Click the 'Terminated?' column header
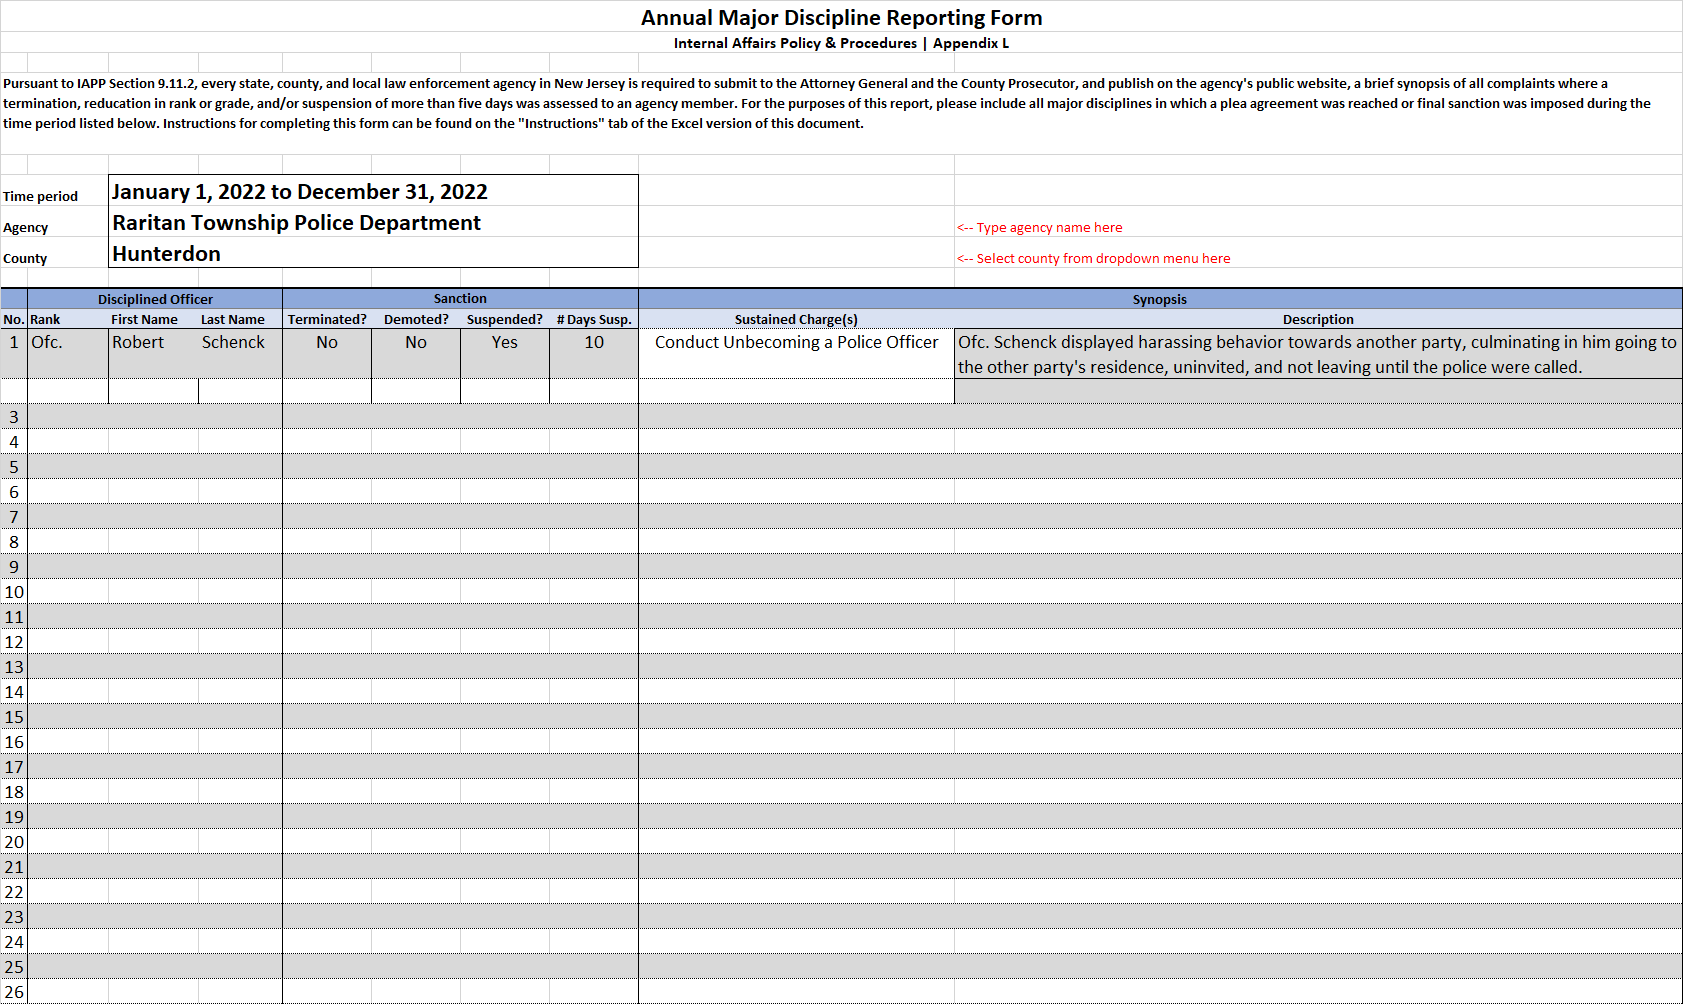 click(x=327, y=319)
